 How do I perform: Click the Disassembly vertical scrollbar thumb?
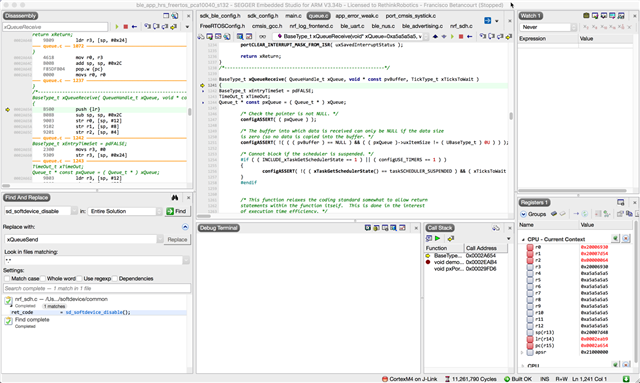pos(189,111)
